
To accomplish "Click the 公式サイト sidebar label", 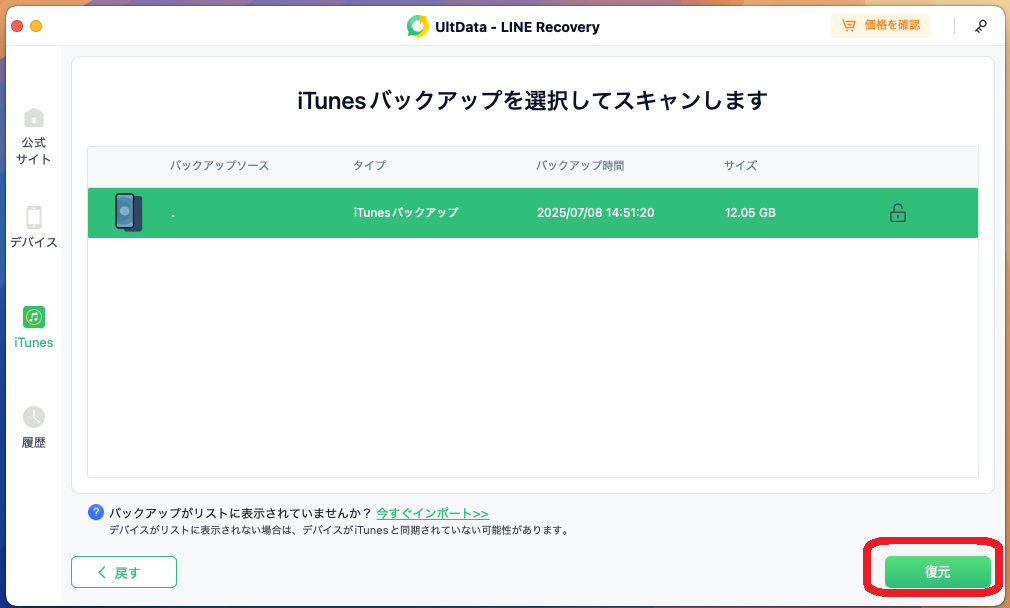I will click(33, 151).
